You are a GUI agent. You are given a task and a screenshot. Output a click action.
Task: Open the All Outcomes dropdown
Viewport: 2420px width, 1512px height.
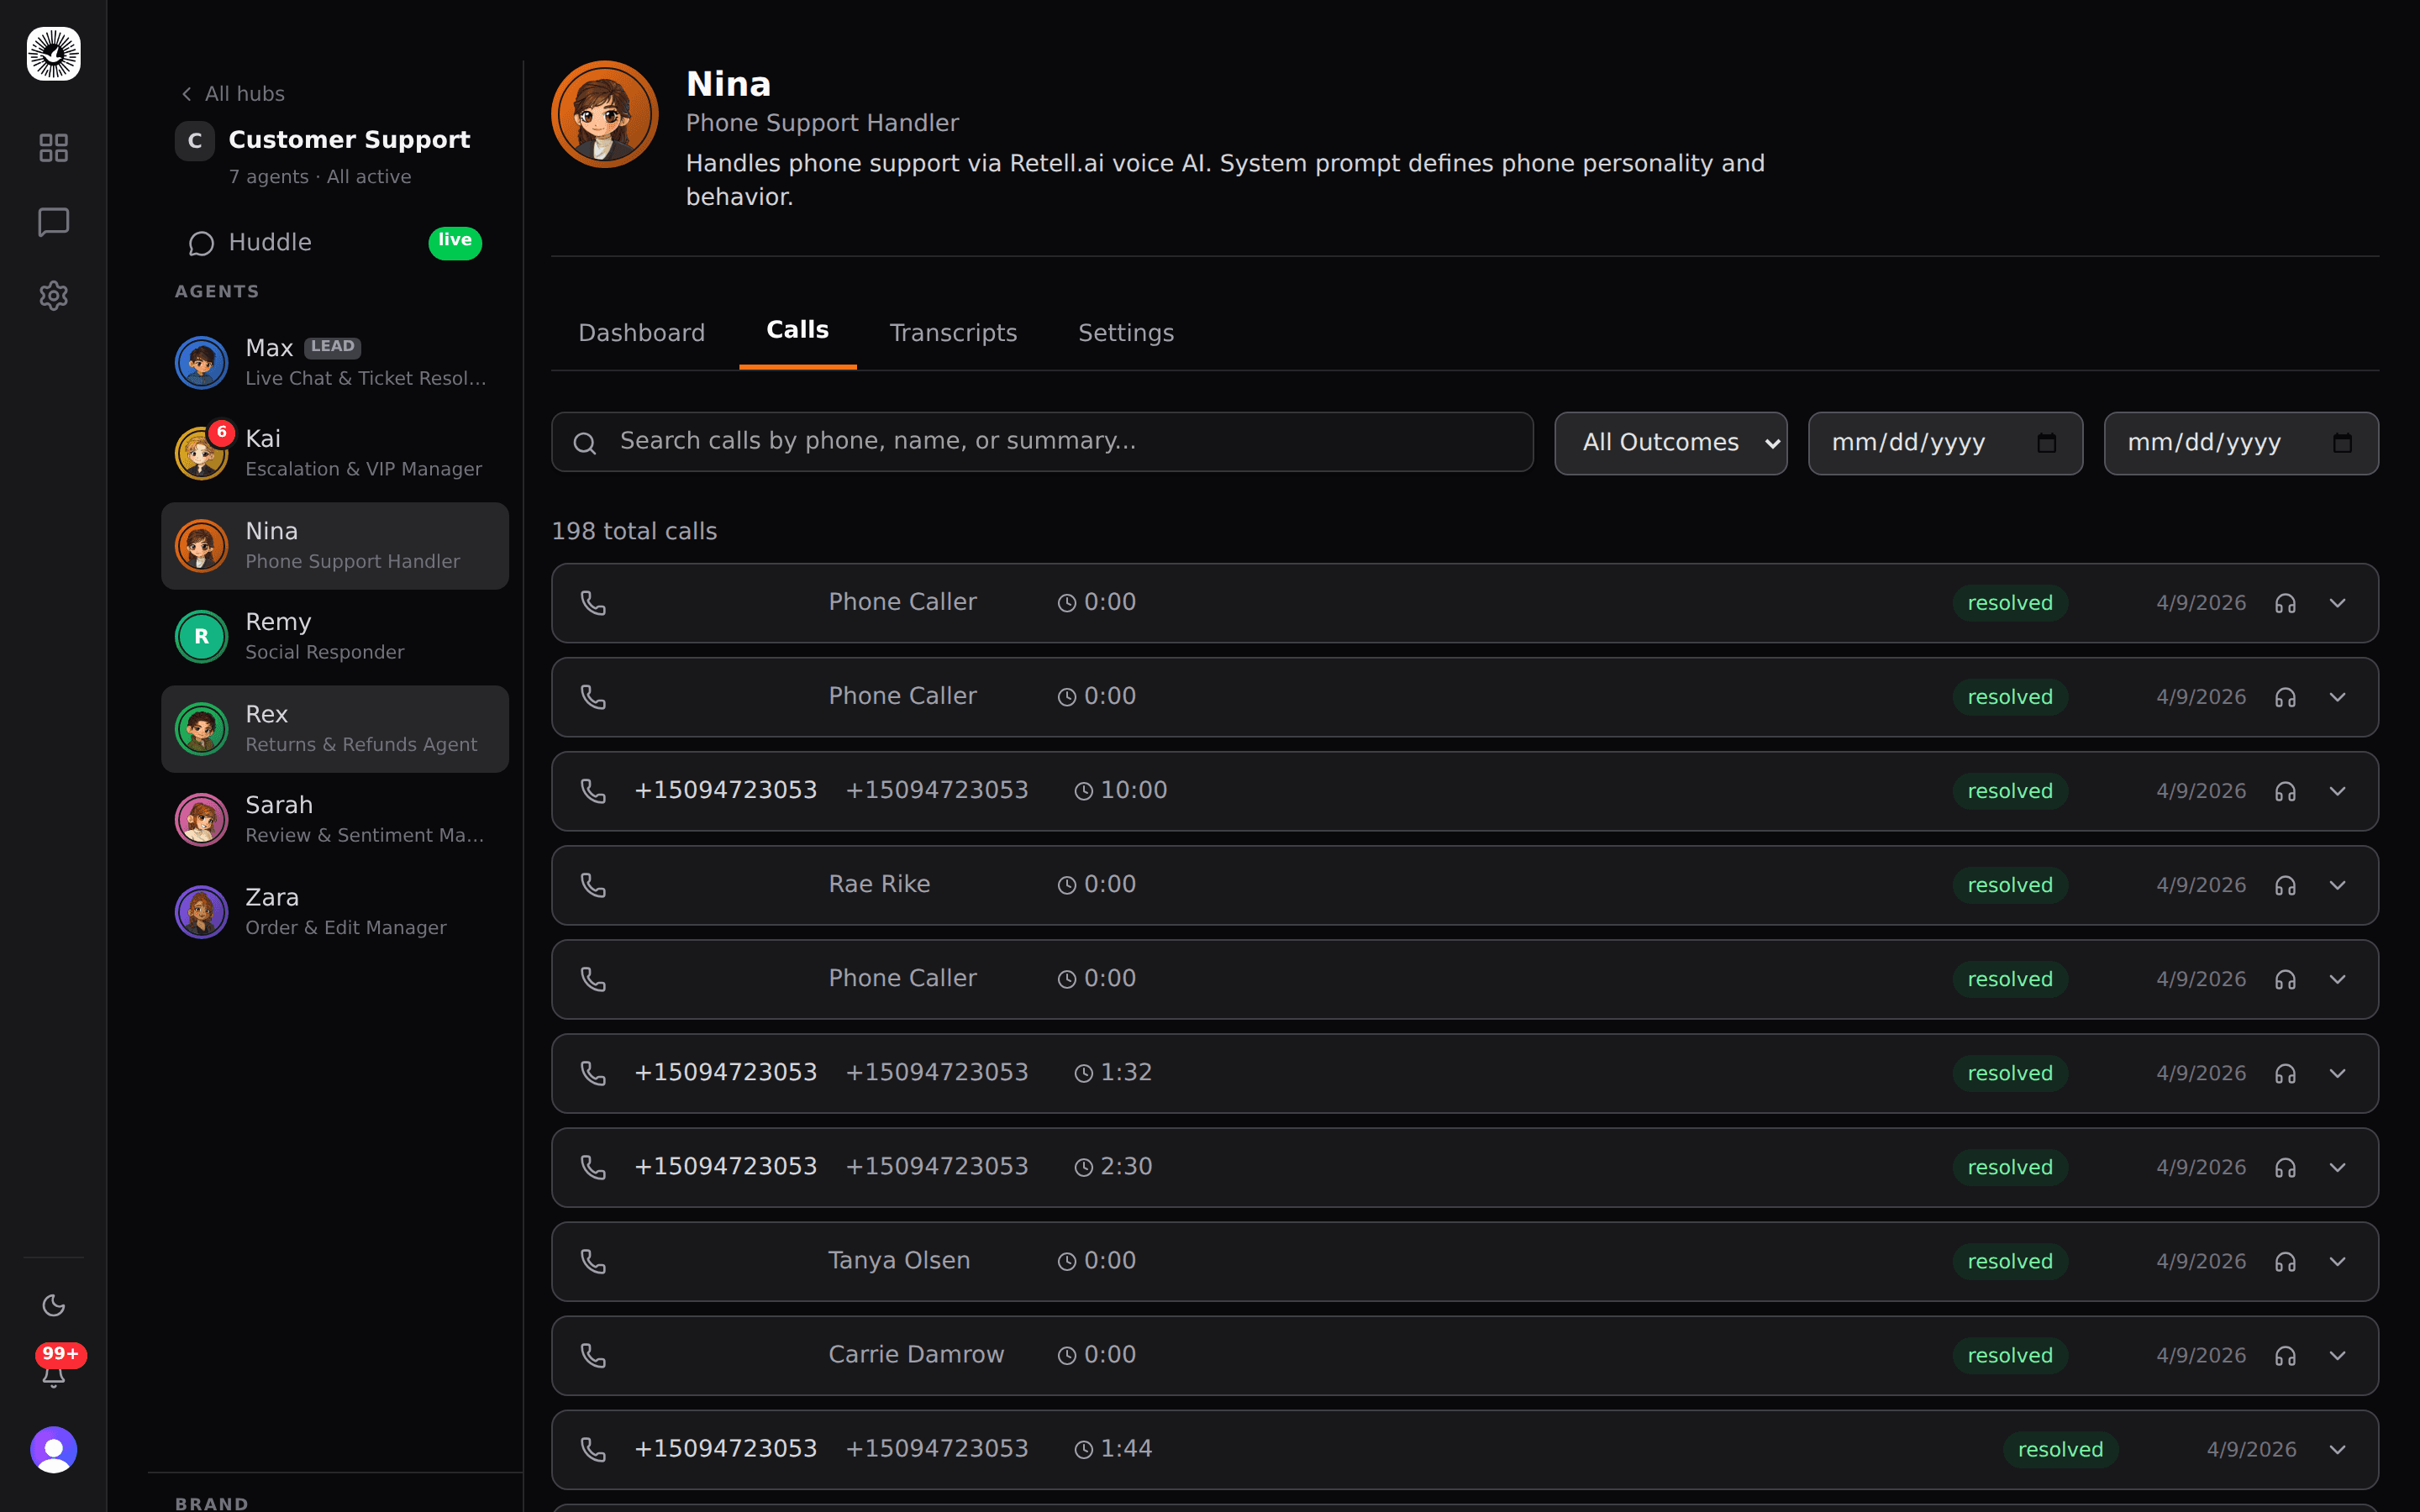click(1670, 442)
